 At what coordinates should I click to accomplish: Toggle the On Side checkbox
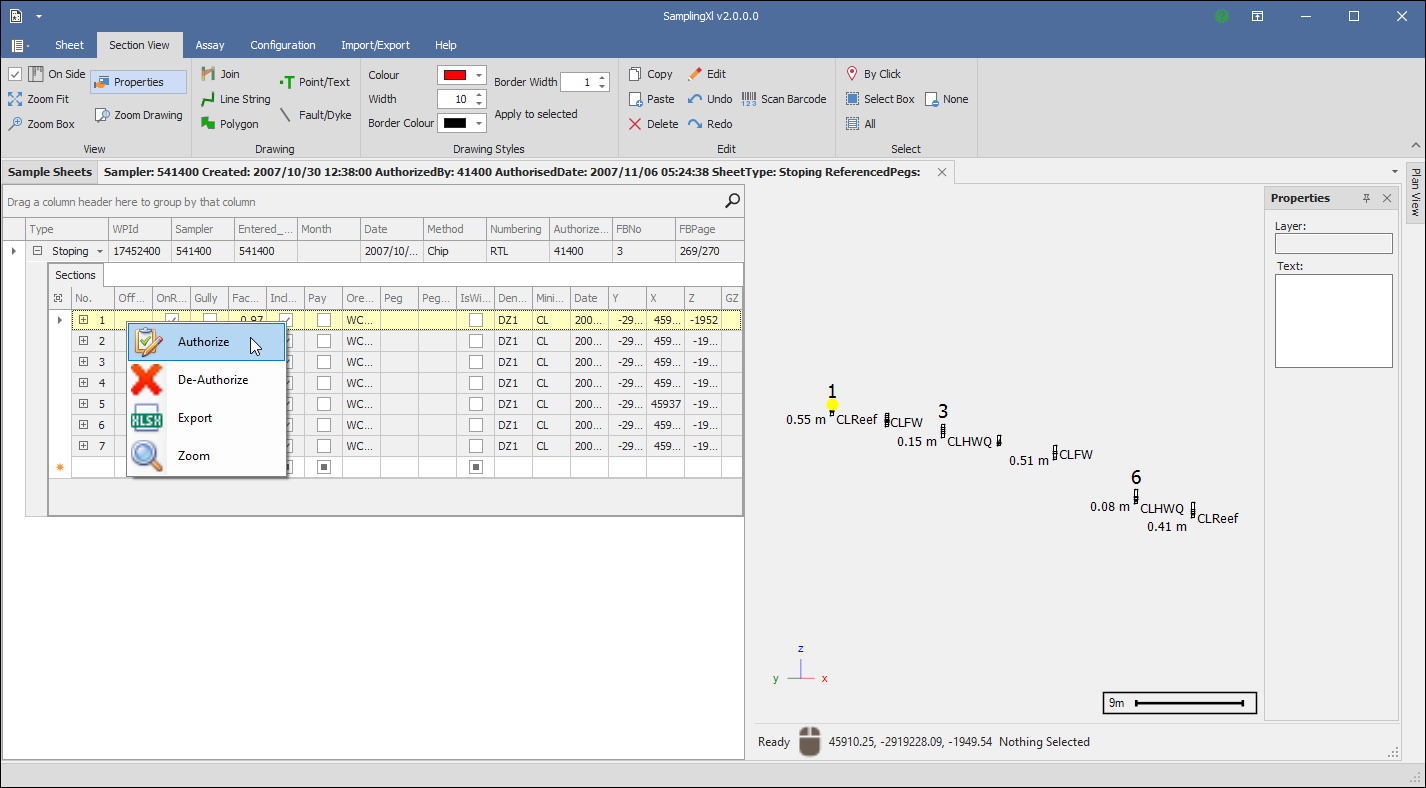[15, 74]
